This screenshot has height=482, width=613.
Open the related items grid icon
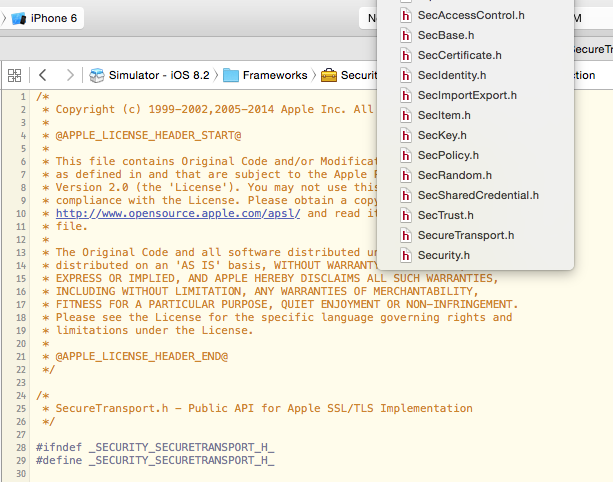14,75
